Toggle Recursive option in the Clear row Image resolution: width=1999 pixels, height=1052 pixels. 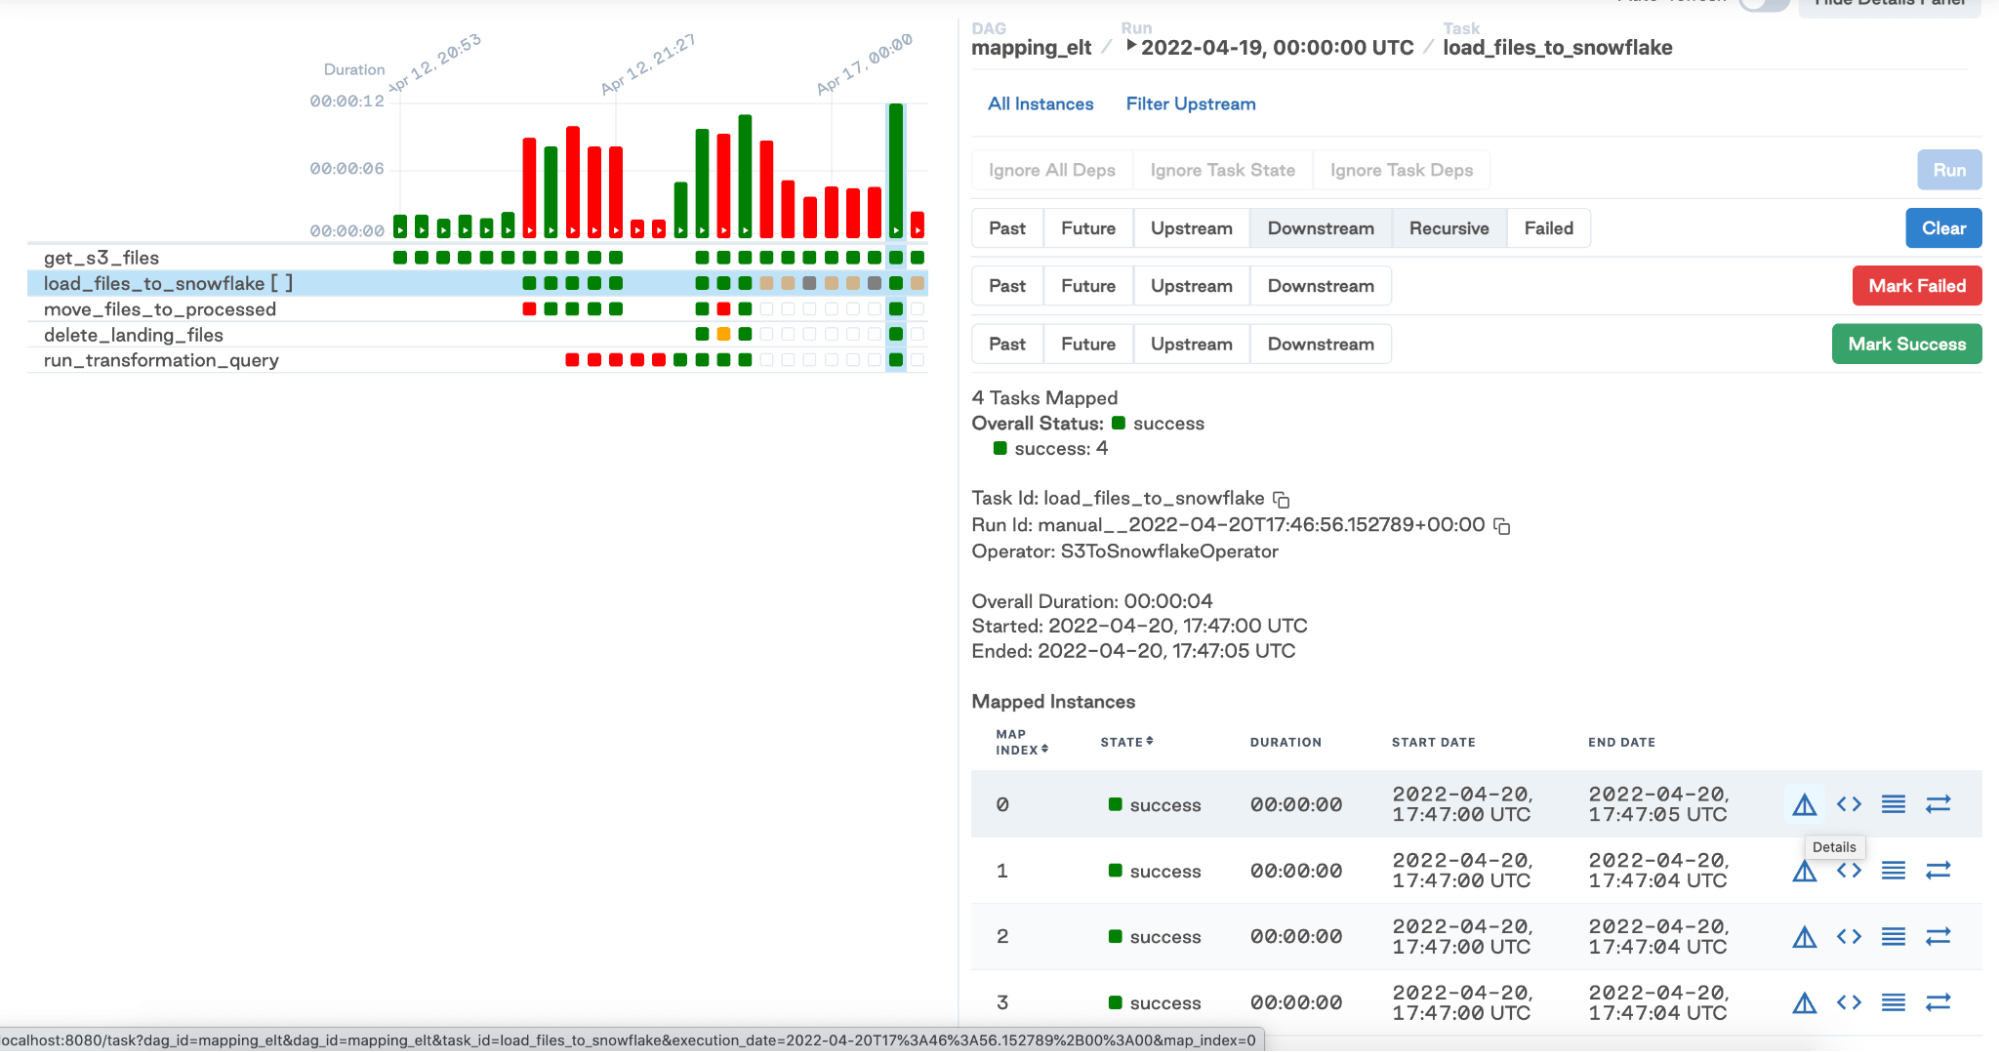(x=1448, y=228)
